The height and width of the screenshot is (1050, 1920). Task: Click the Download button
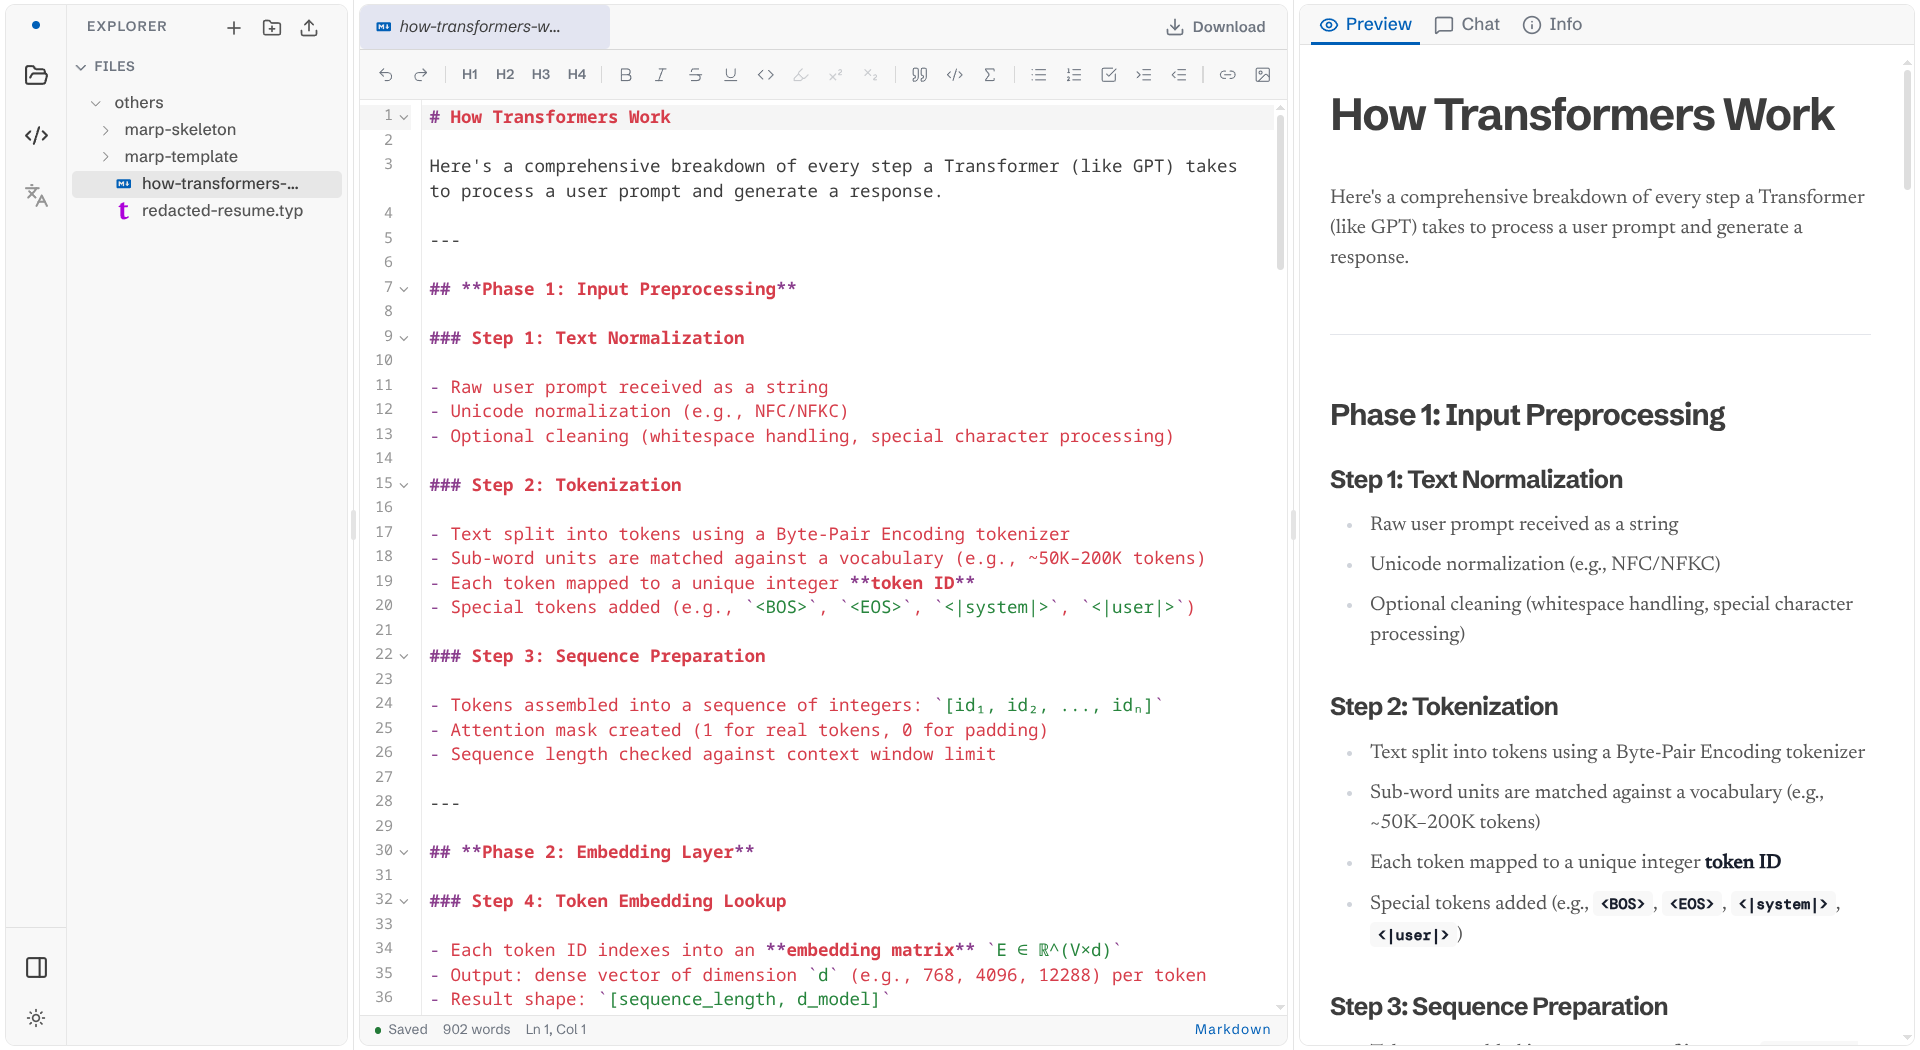pos(1216,27)
